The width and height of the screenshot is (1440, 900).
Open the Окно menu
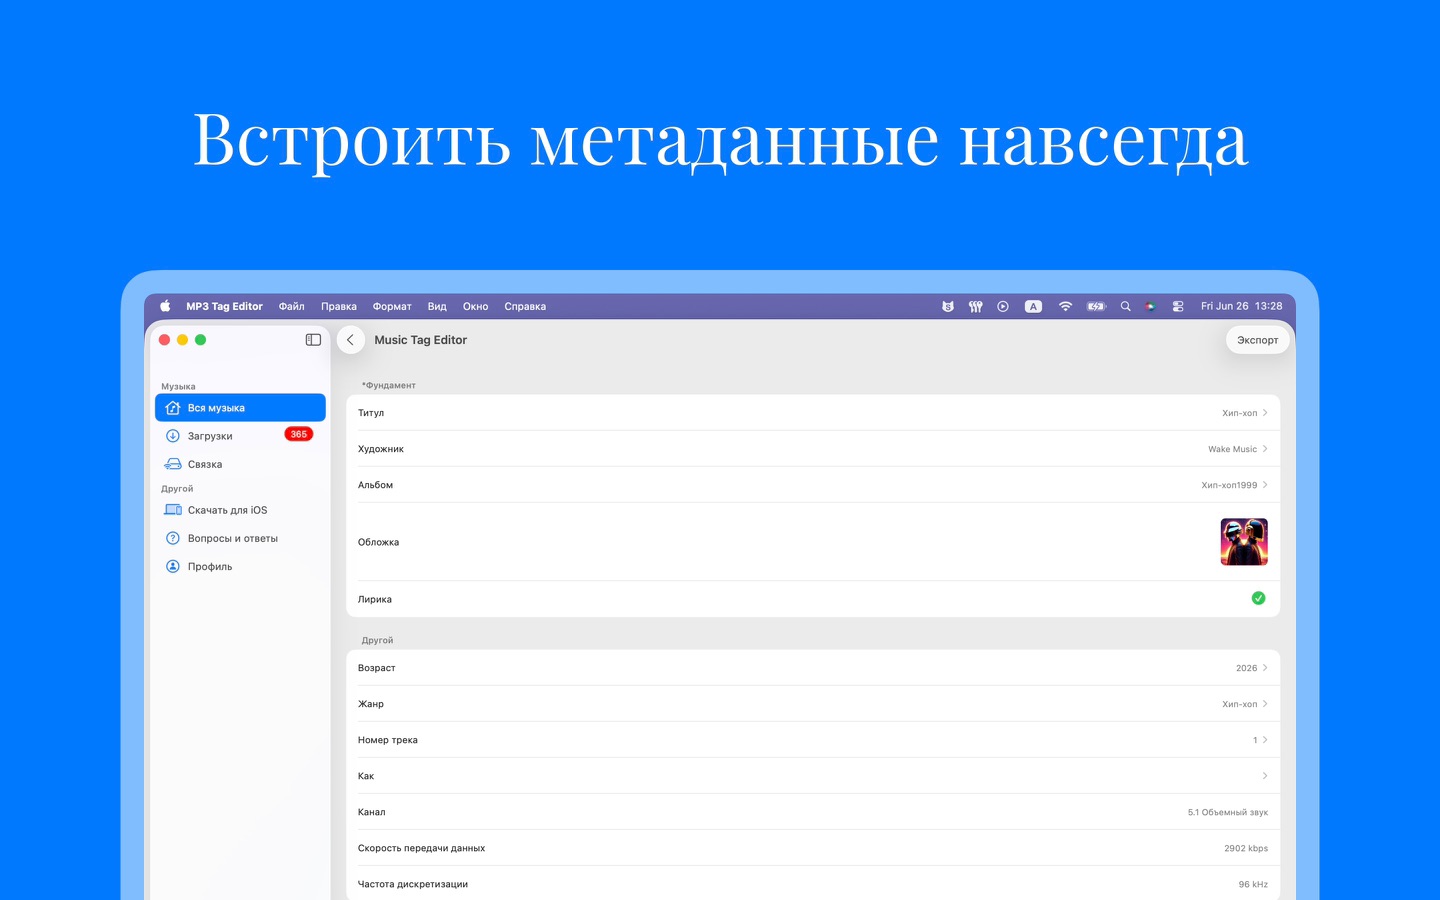pos(476,306)
